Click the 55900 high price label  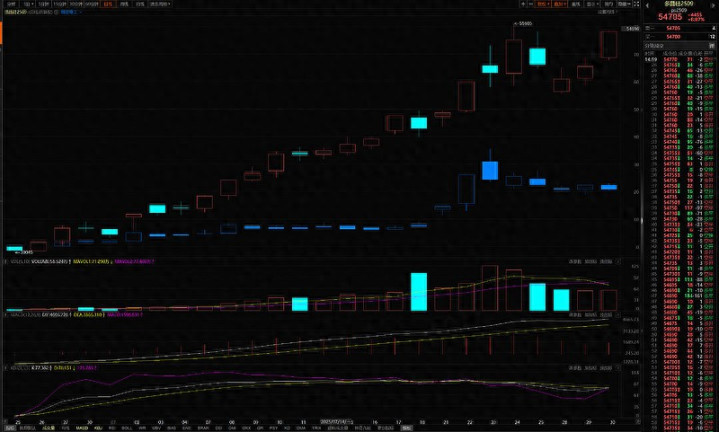(523, 23)
